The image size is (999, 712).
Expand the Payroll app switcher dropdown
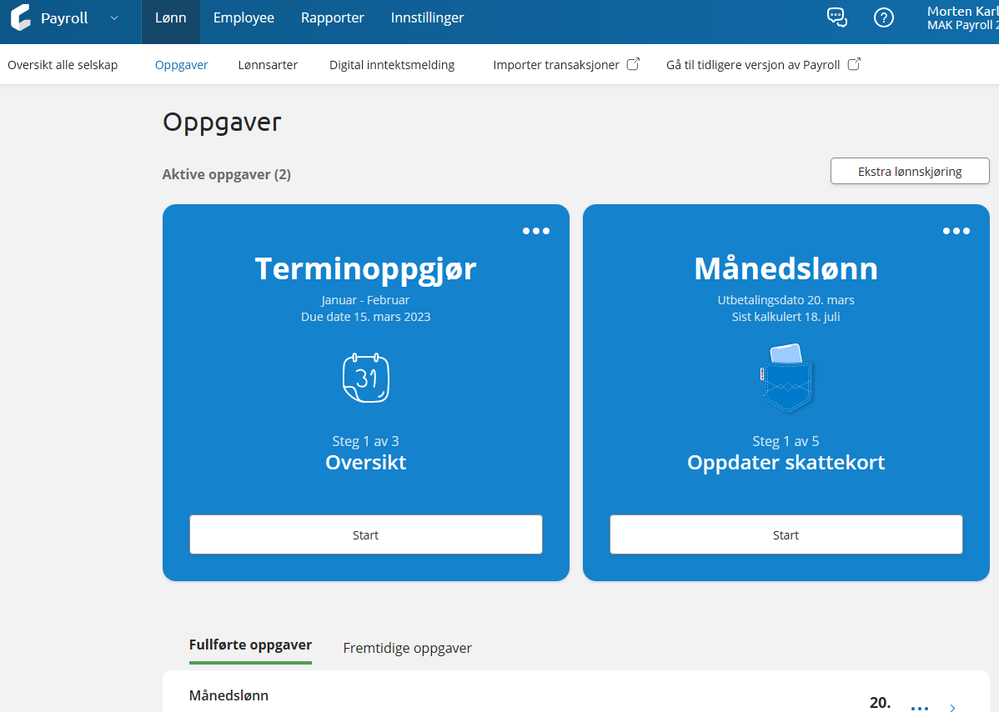(114, 18)
